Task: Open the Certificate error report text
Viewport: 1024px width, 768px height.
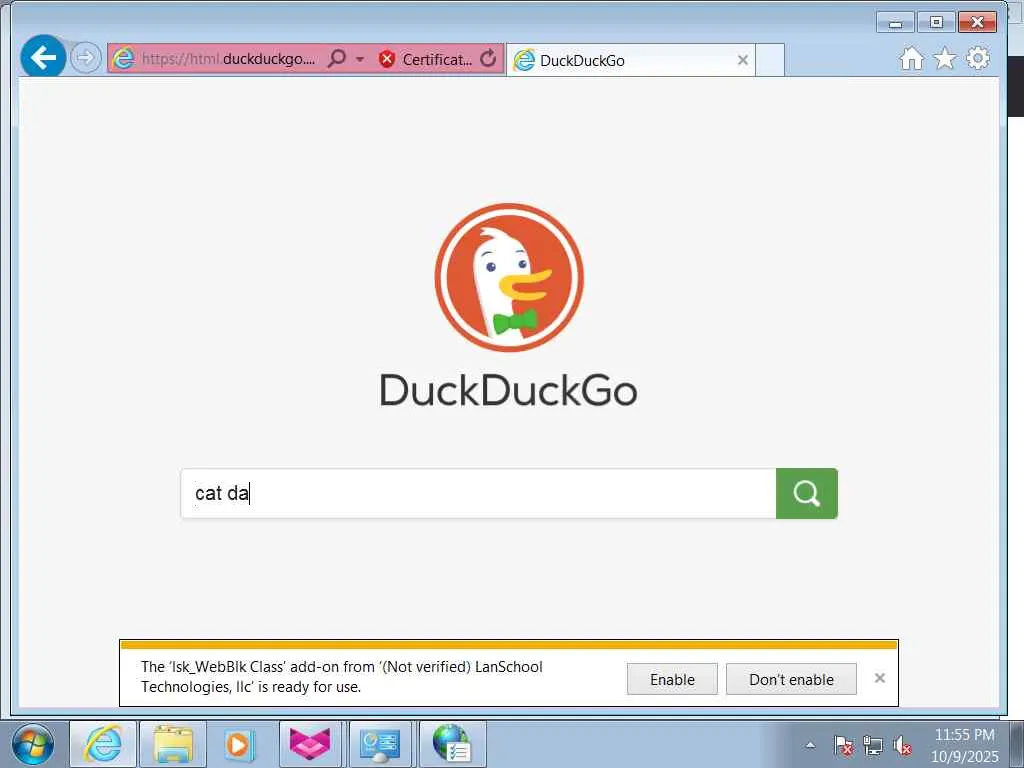Action: [437, 59]
